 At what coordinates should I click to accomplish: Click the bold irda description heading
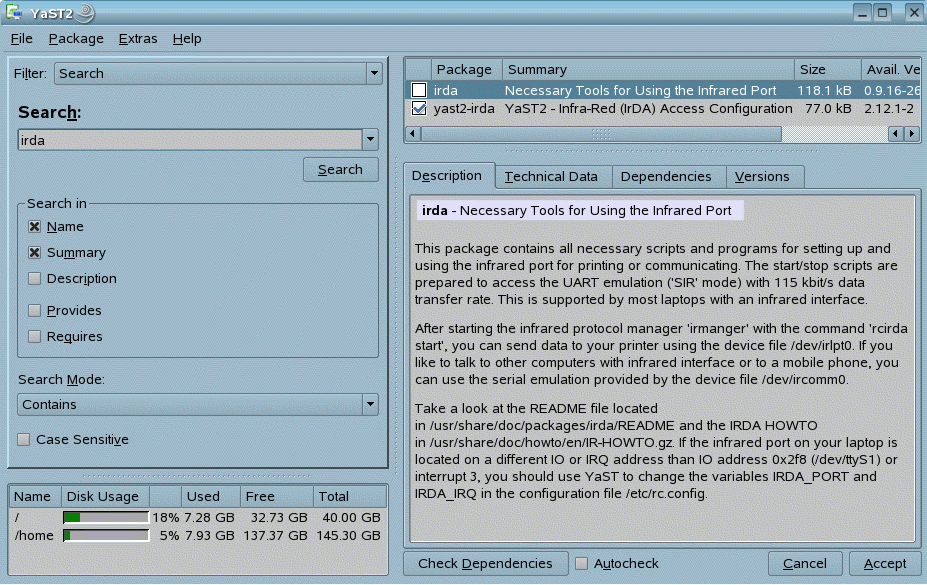click(x=435, y=210)
